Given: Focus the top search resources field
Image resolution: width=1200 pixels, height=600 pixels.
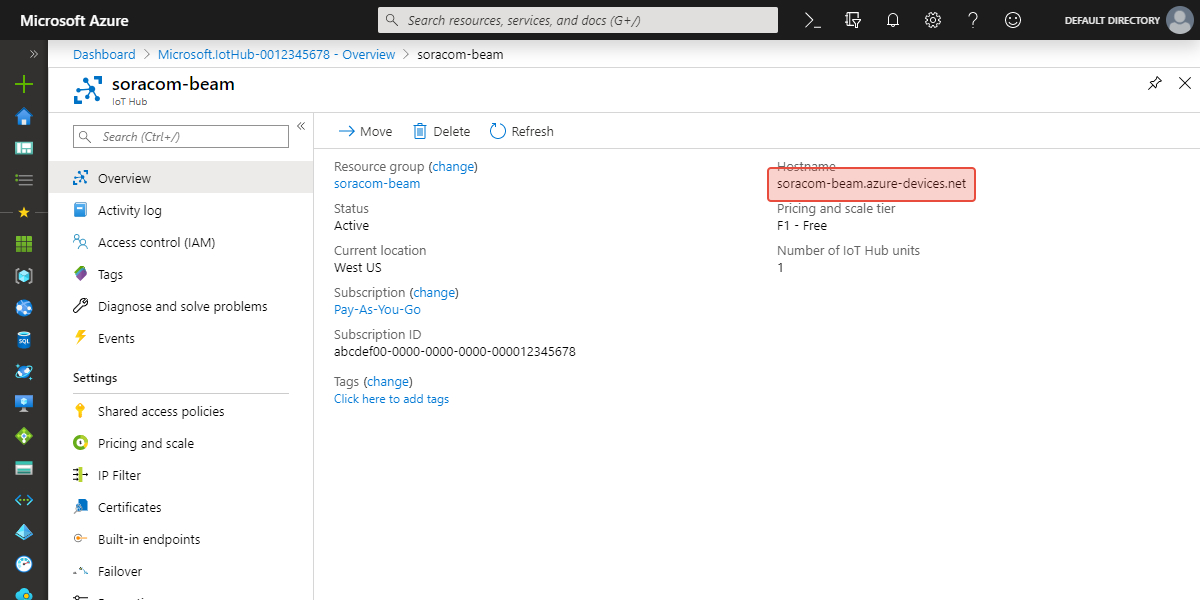Looking at the screenshot, I should coord(578,20).
